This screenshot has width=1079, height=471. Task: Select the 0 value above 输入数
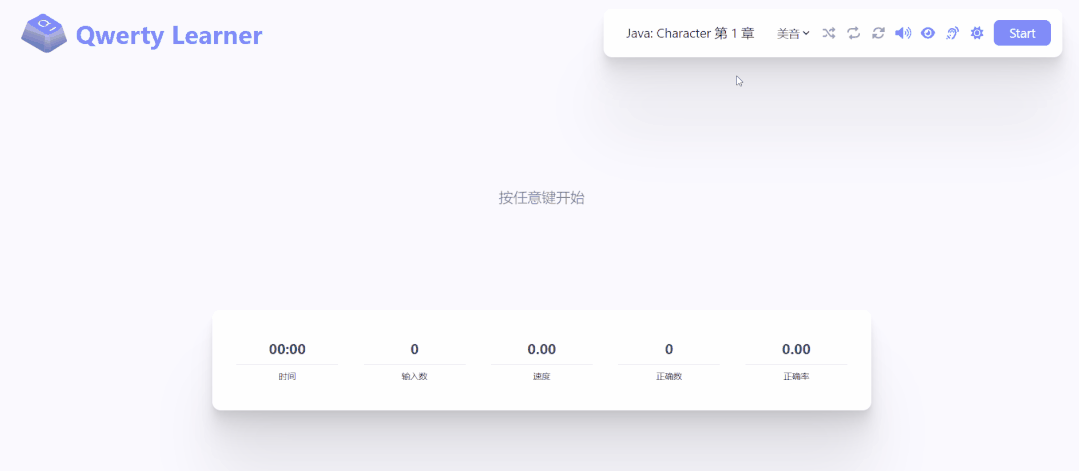(414, 349)
